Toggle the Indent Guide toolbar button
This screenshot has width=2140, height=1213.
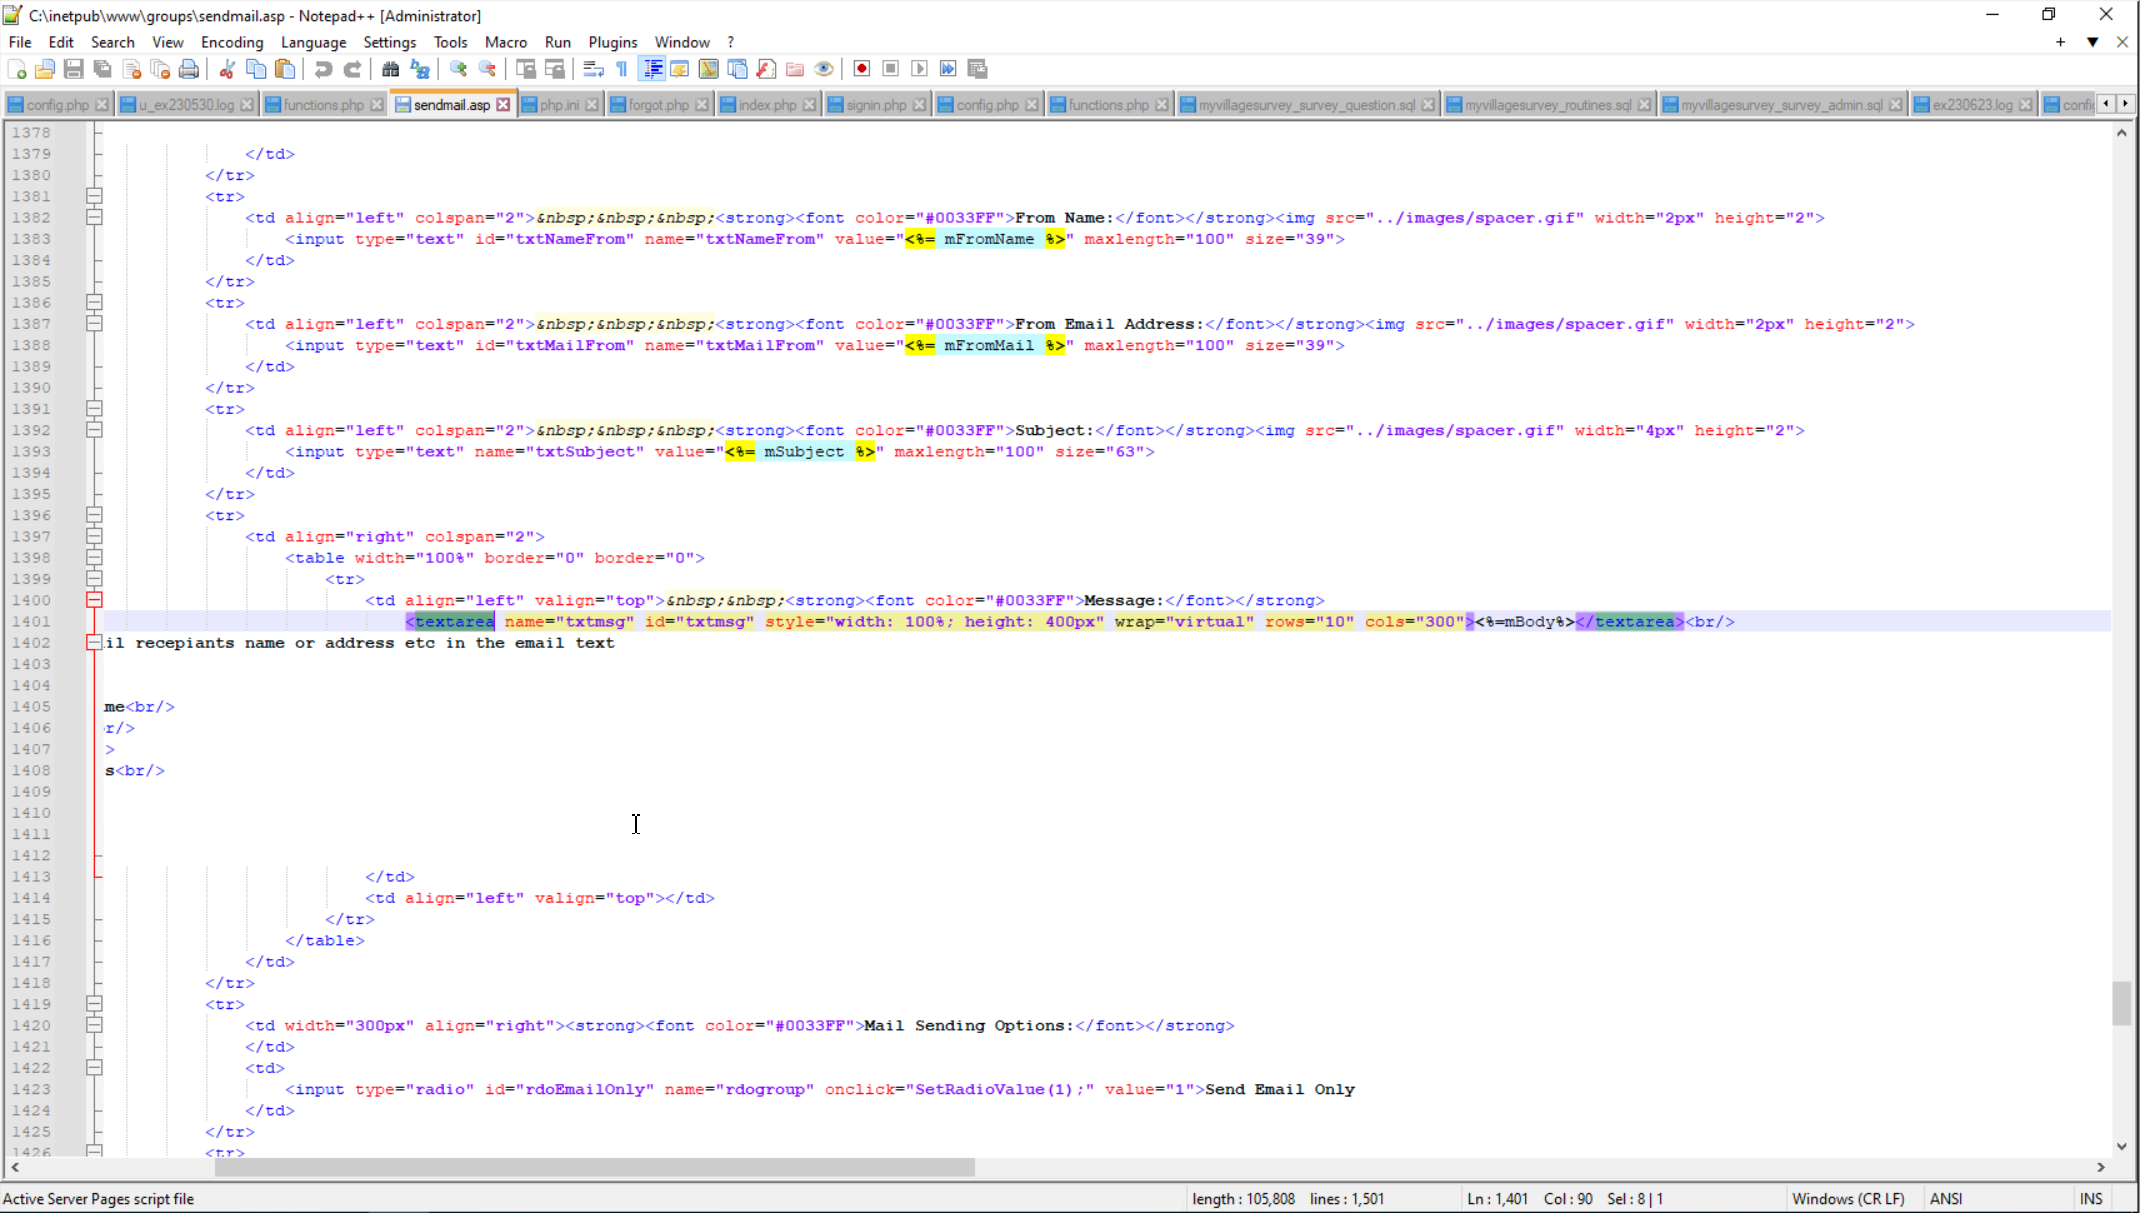(652, 69)
